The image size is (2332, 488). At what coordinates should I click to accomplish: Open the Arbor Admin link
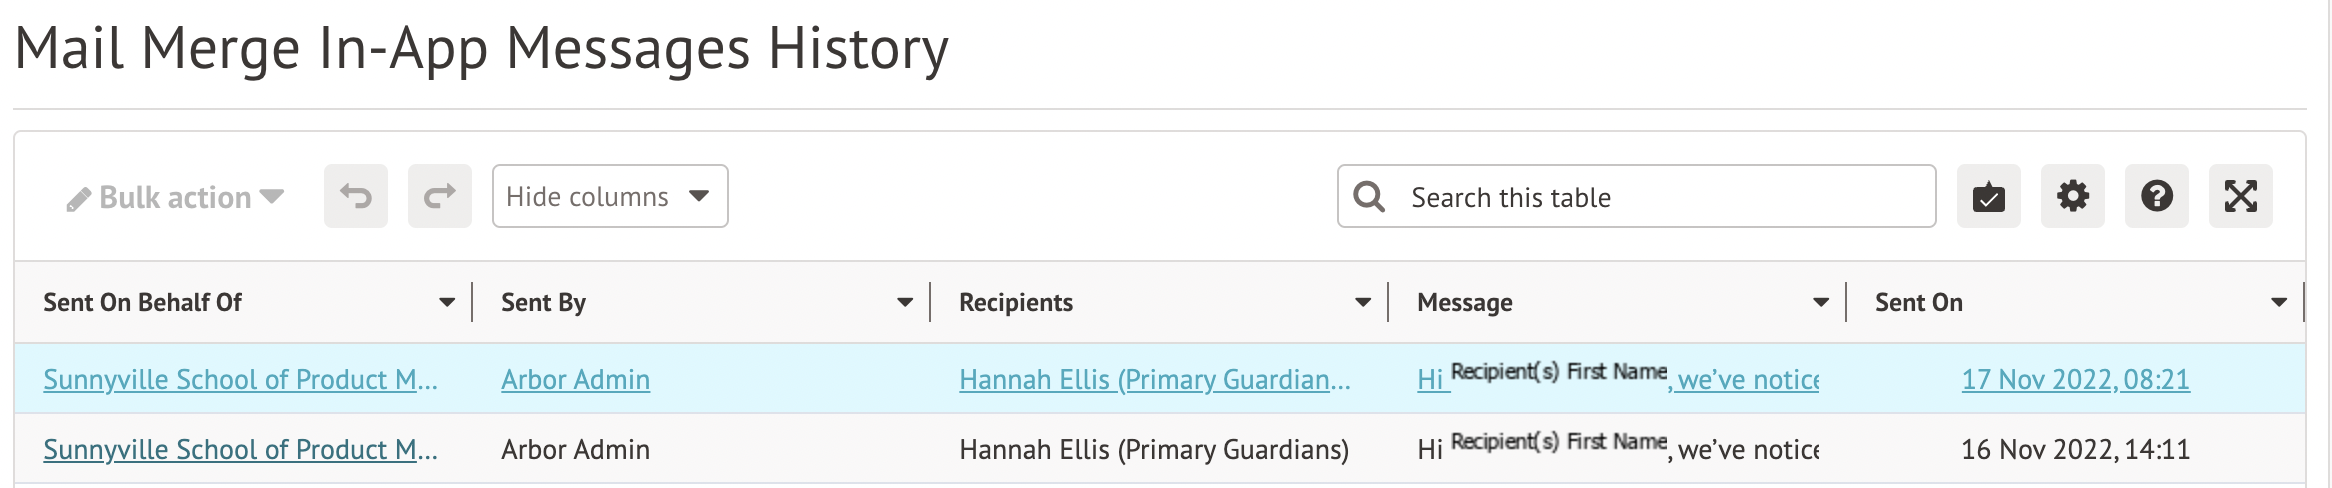[575, 380]
